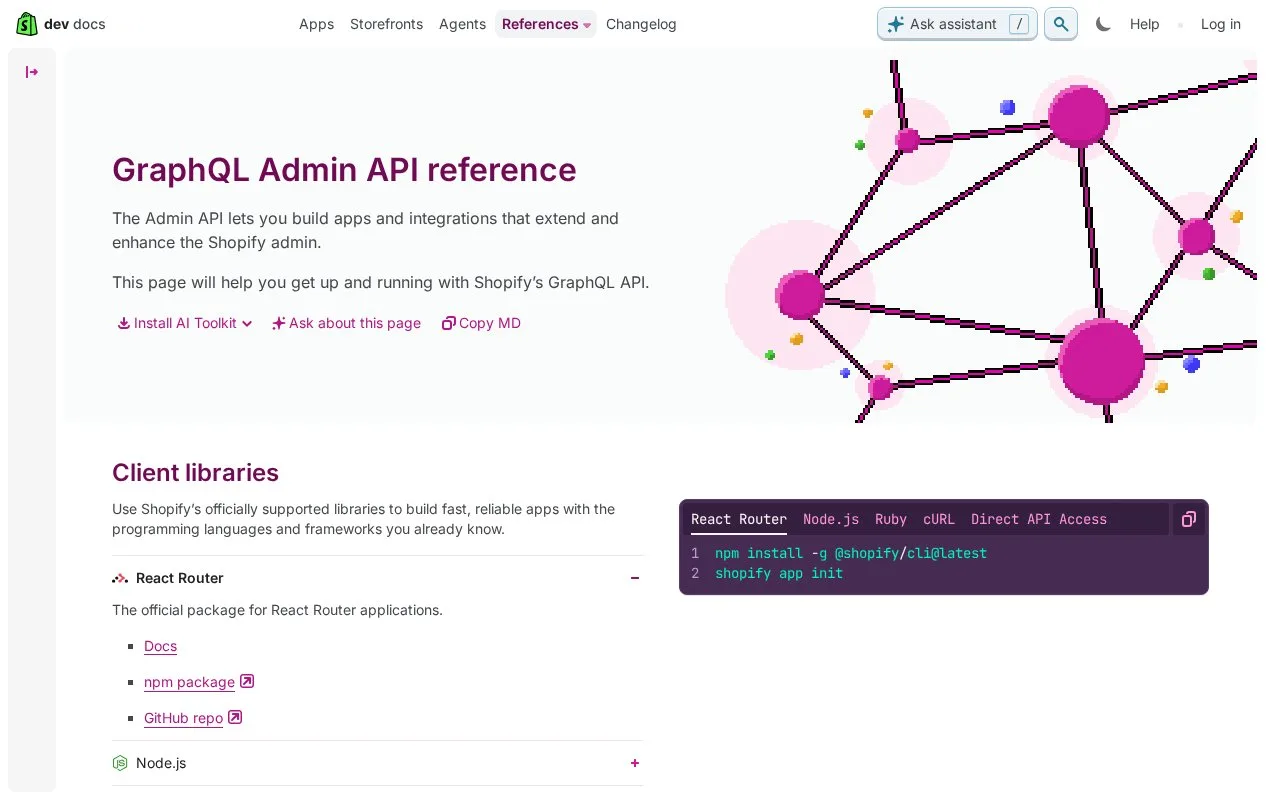This screenshot has height=800, width=1280.
Task: Open search with the magnifier icon
Action: [x=1061, y=24]
